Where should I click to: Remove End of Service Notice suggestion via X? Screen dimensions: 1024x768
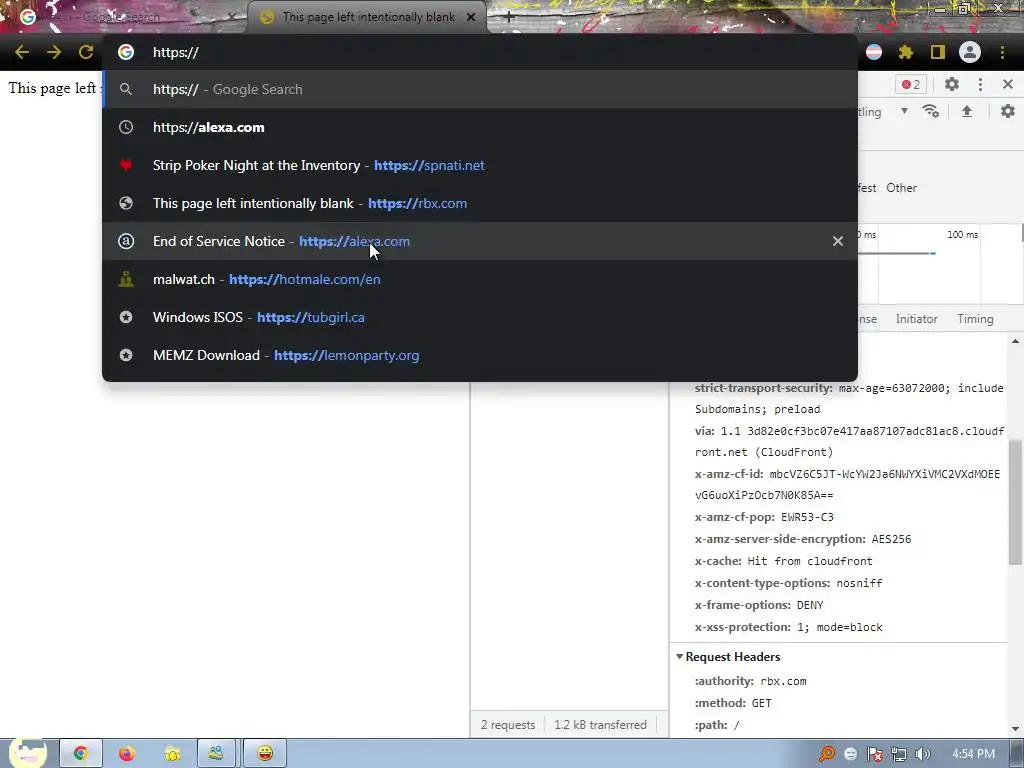(x=838, y=241)
